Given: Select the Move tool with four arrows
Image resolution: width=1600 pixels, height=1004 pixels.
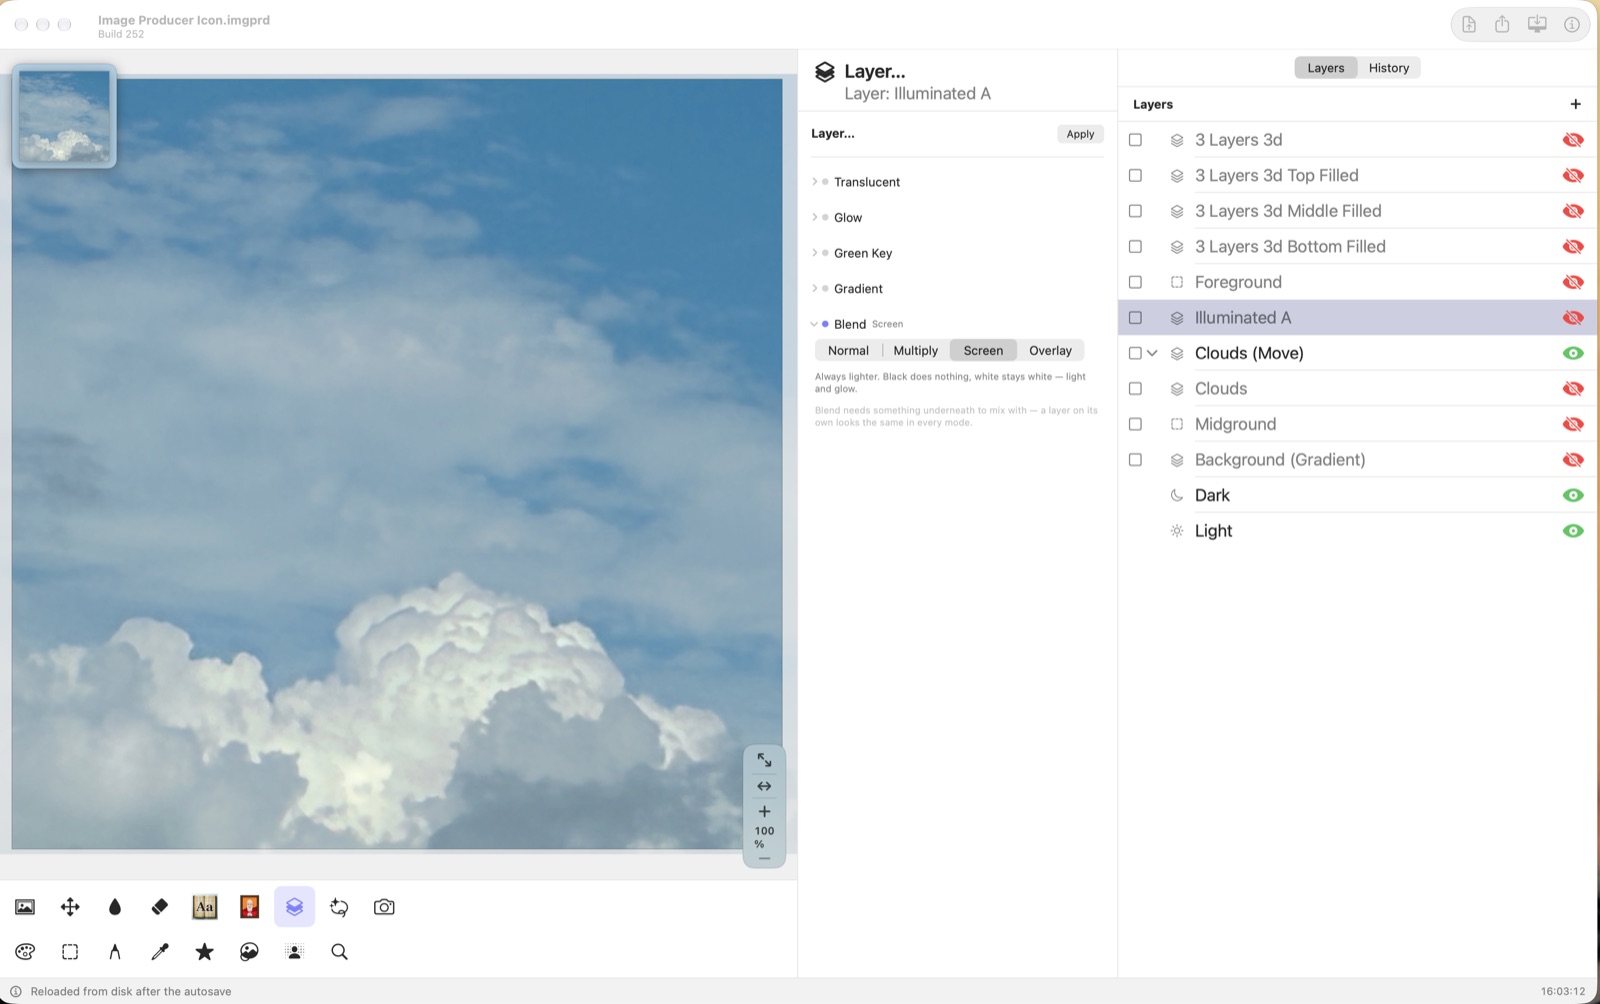Looking at the screenshot, I should coord(70,907).
